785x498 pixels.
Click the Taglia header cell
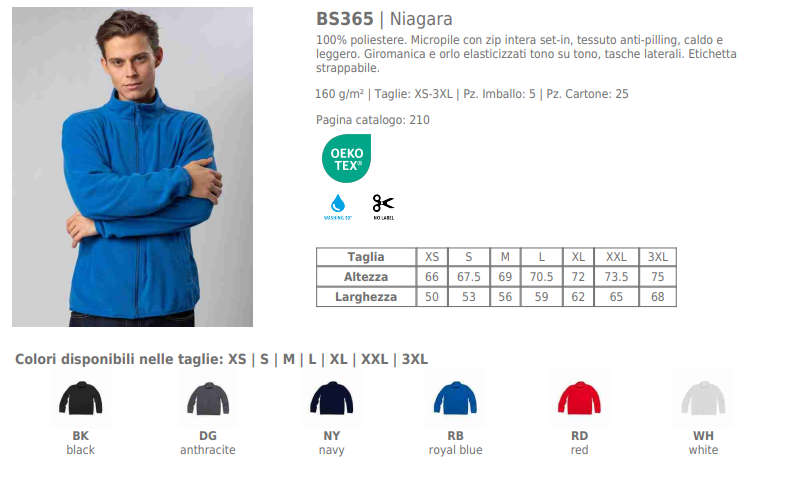[x=366, y=257]
